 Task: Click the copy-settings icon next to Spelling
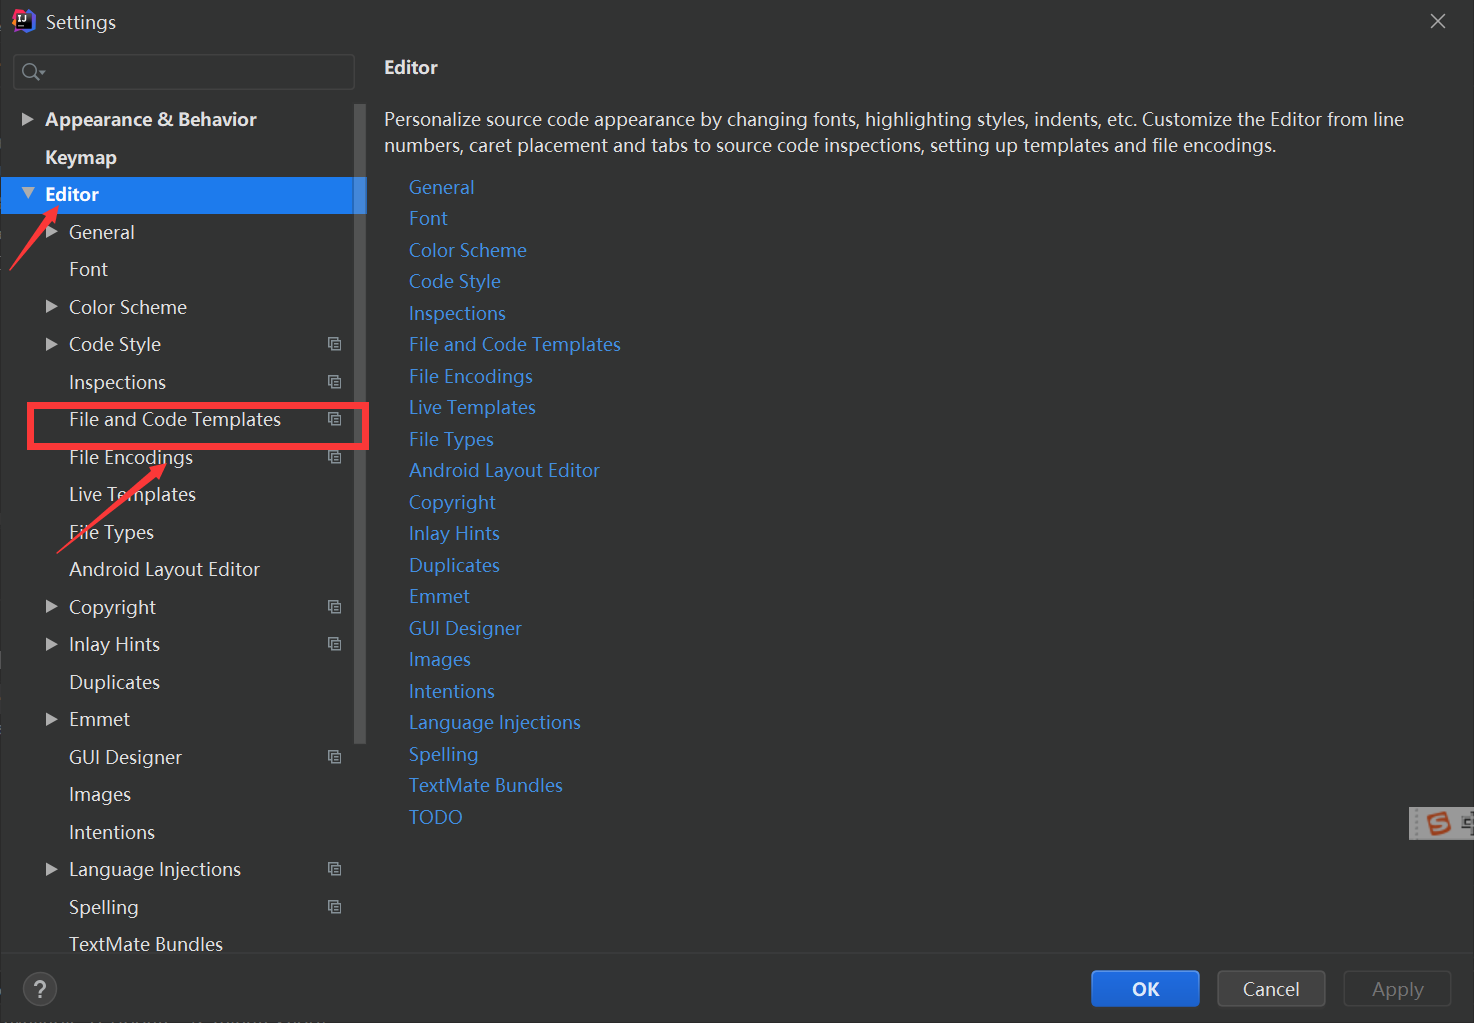coord(334,906)
